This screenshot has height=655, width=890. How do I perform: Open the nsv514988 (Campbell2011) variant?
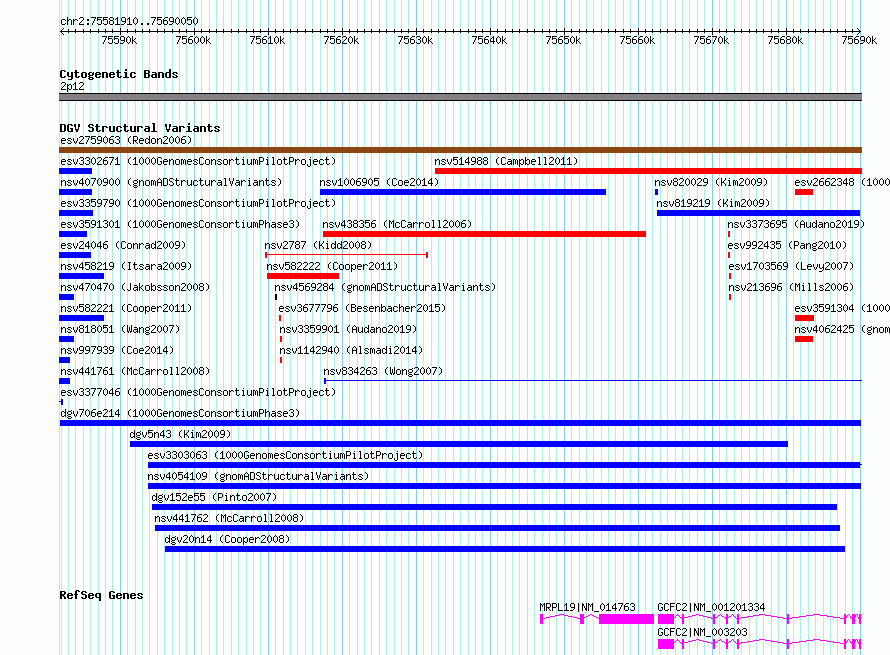pos(506,161)
